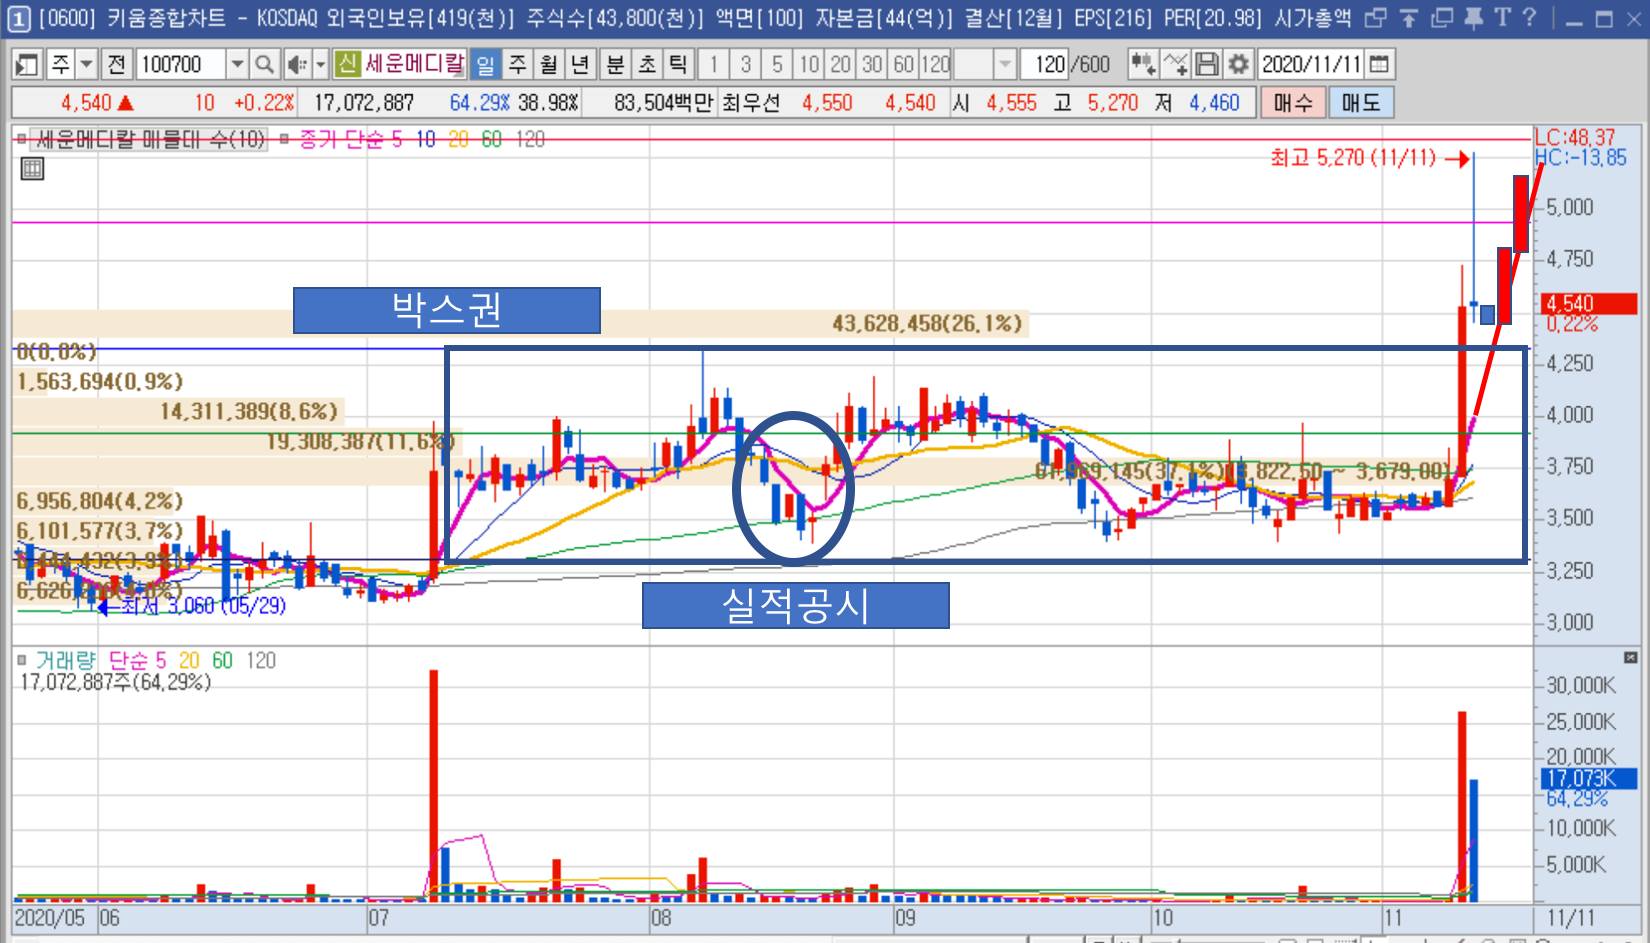Image resolution: width=1650 pixels, height=943 pixels.
Task: Click the 120 interval button
Action: click(x=936, y=65)
